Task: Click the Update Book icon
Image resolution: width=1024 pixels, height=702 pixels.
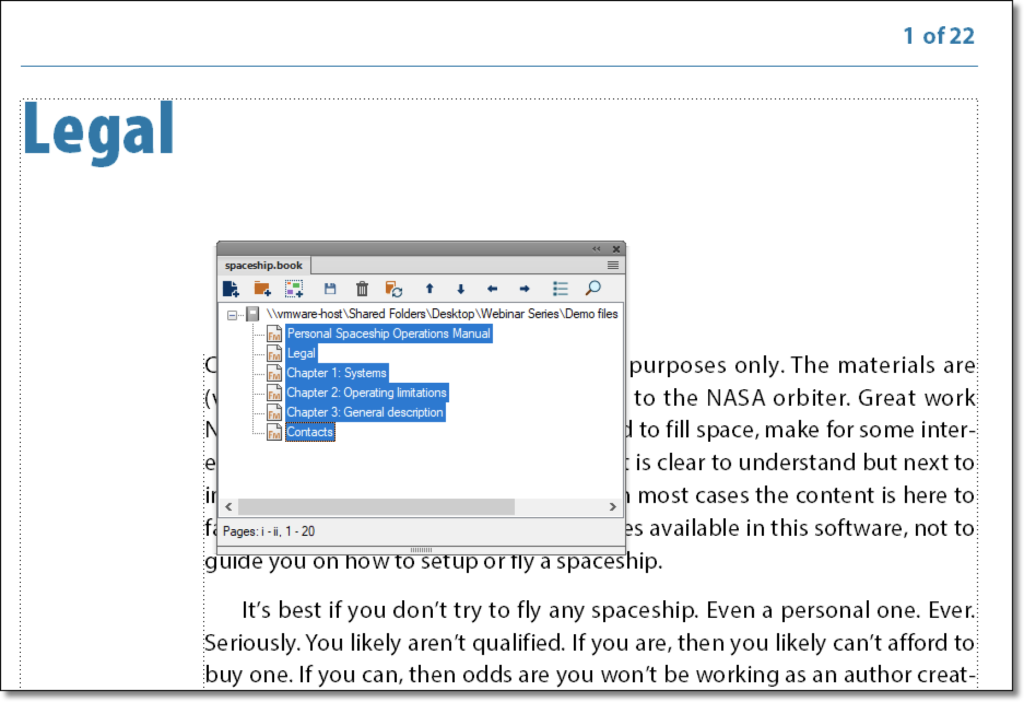Action: click(394, 289)
